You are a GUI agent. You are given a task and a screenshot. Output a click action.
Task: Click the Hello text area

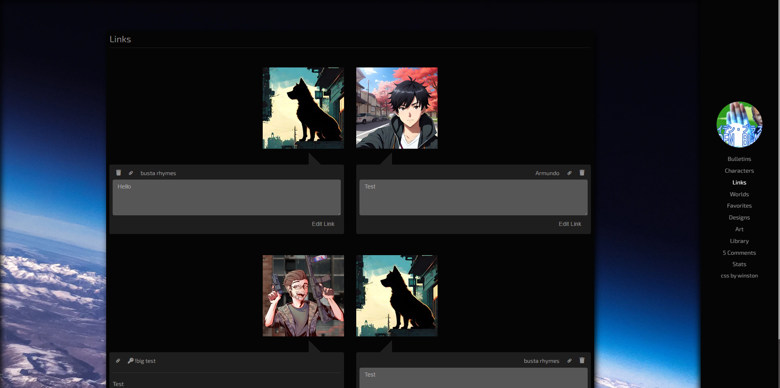coord(227,197)
